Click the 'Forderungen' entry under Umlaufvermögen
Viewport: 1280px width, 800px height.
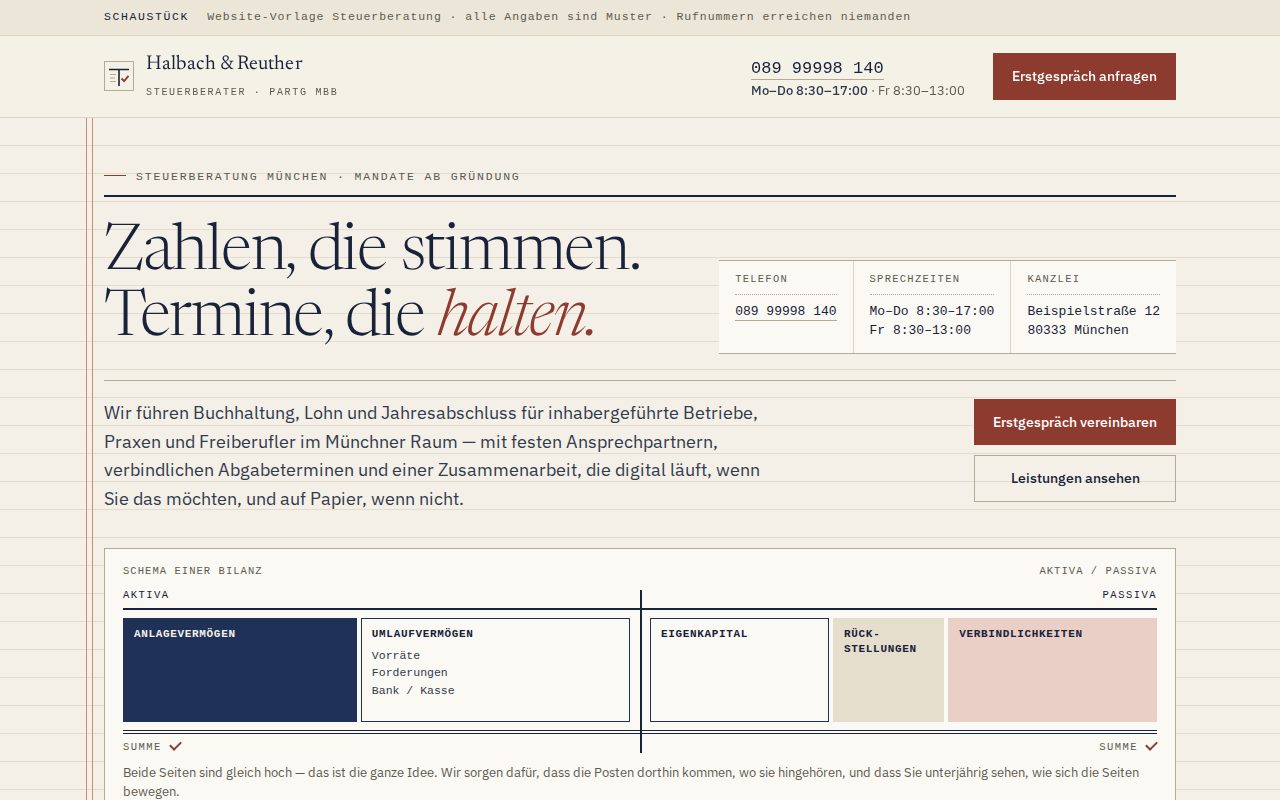410,673
